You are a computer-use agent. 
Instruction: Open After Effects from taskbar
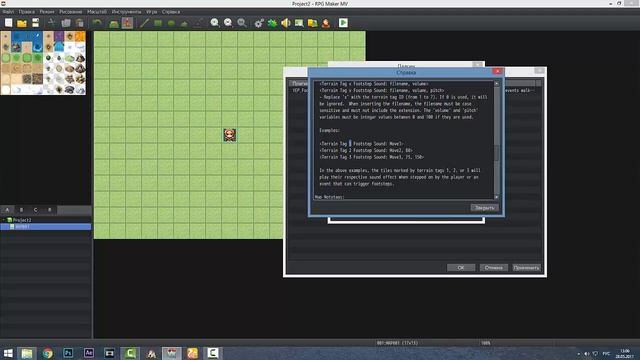pyautogui.click(x=89, y=353)
